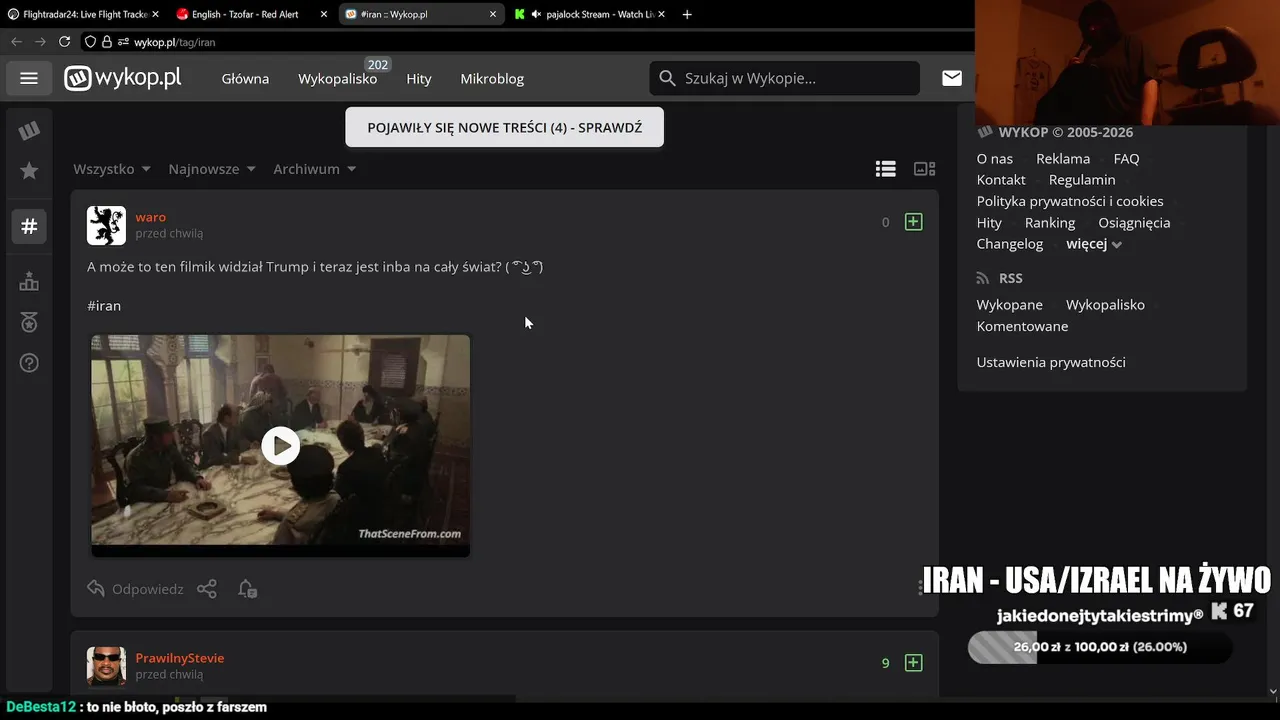Open the Hity menu item
Viewport: 1280px width, 720px height.
(x=419, y=78)
